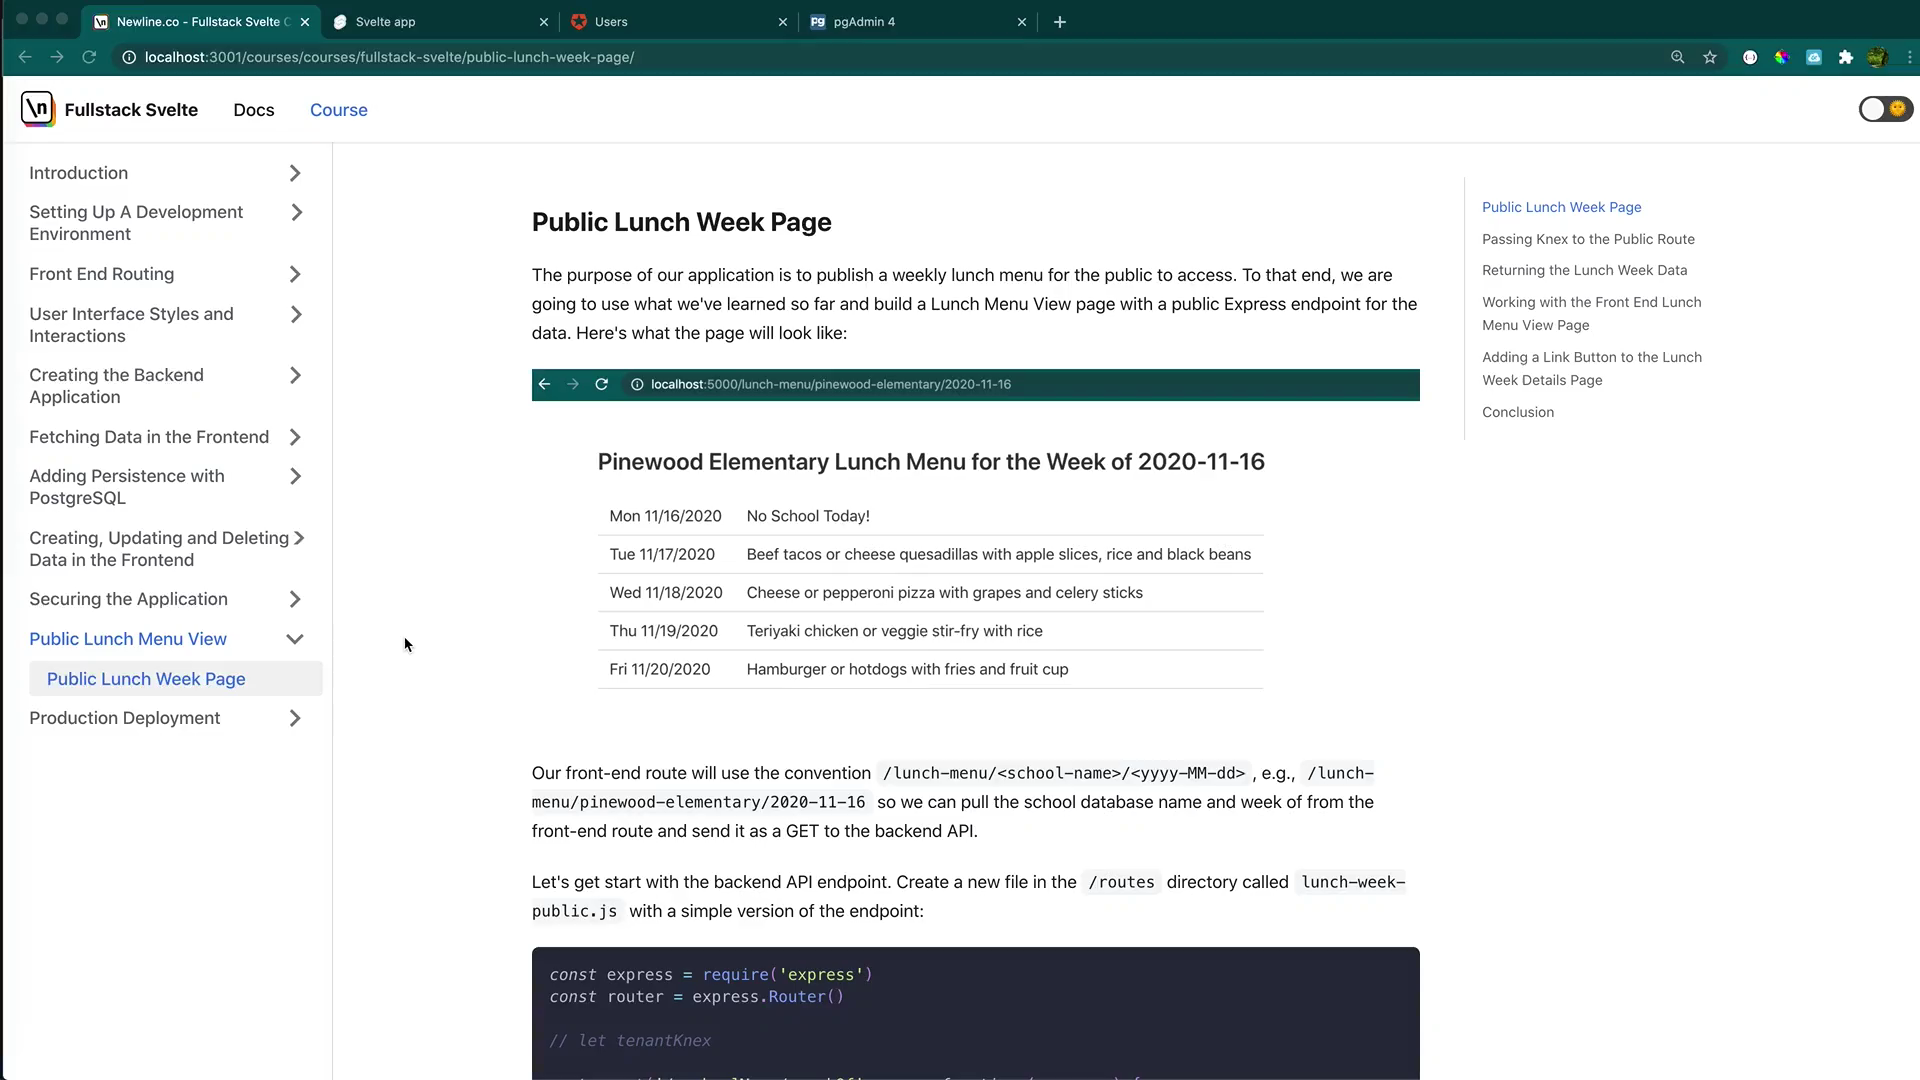Screen dimensions: 1920x1080
Task: Switch to the Users tab
Action: pos(679,22)
